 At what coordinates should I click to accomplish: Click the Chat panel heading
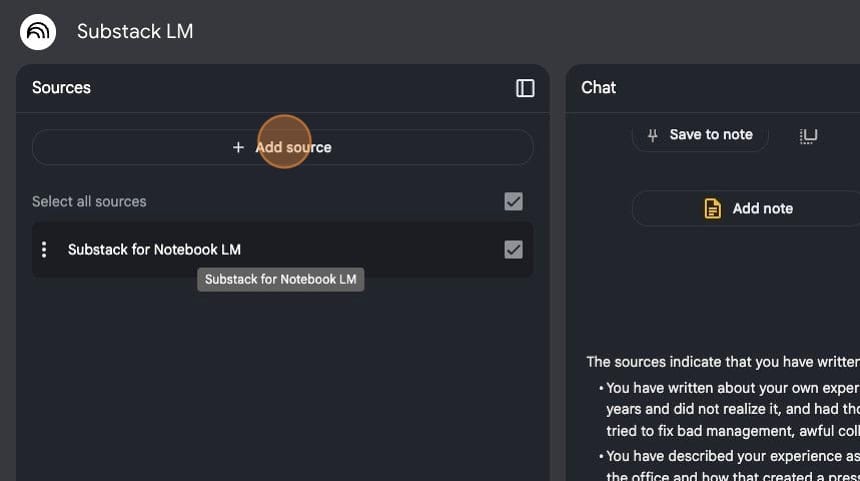click(598, 88)
